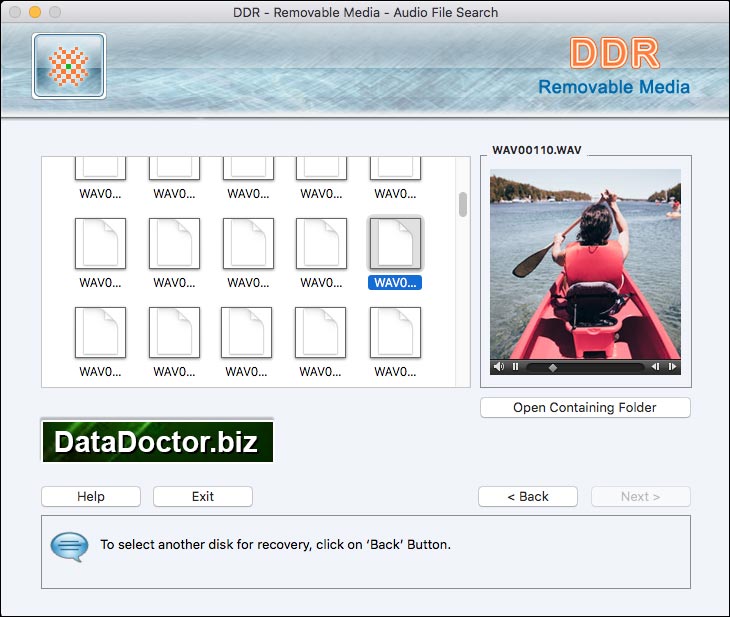Select the second file icon in the middle row
The image size is (730, 617).
coord(174,244)
